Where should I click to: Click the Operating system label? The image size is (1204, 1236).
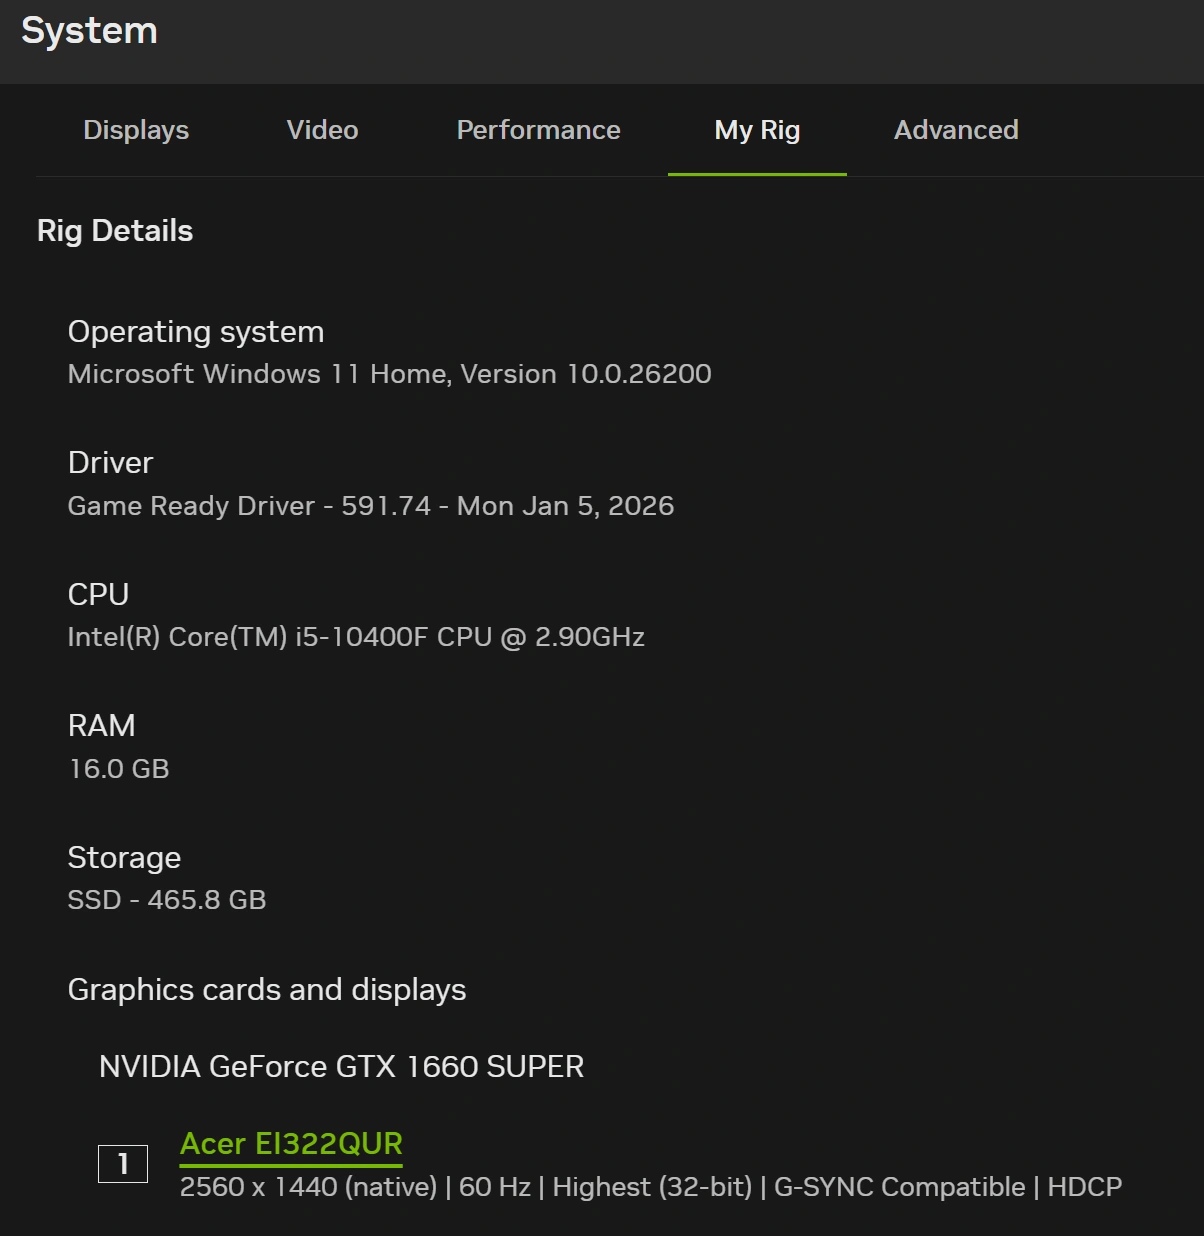coord(196,332)
